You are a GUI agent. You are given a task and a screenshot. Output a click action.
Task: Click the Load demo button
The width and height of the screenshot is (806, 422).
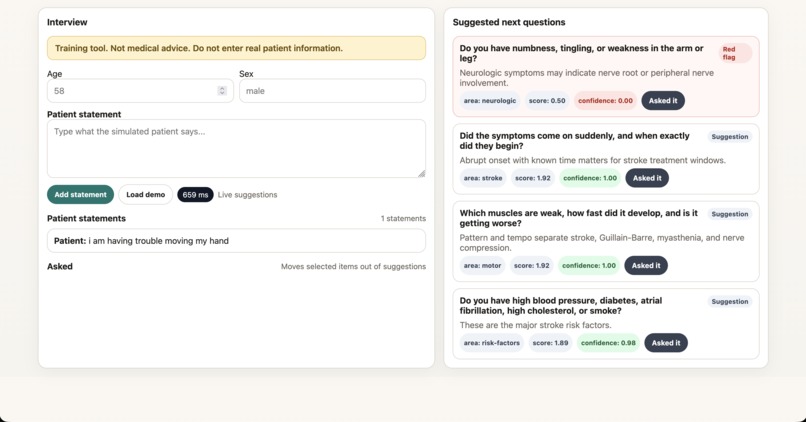pos(145,195)
